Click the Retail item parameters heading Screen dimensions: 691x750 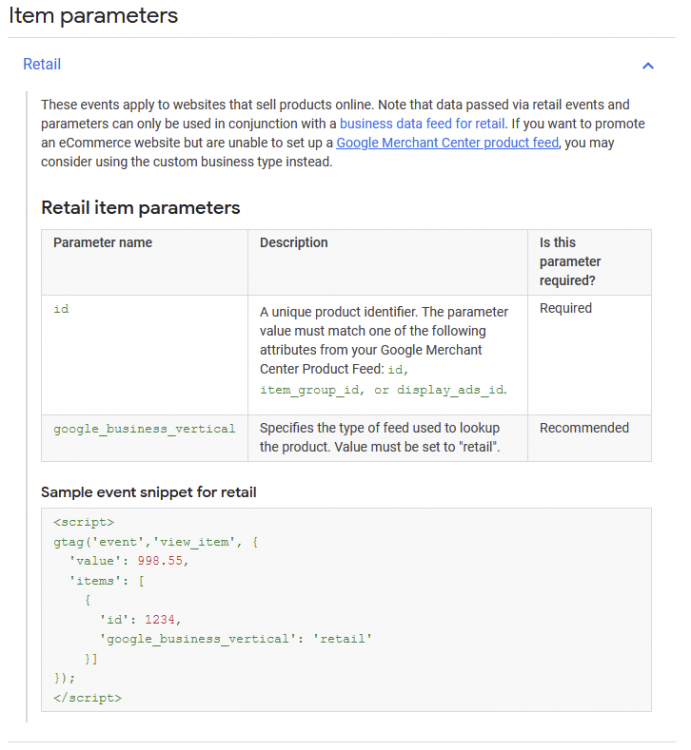pos(140,208)
